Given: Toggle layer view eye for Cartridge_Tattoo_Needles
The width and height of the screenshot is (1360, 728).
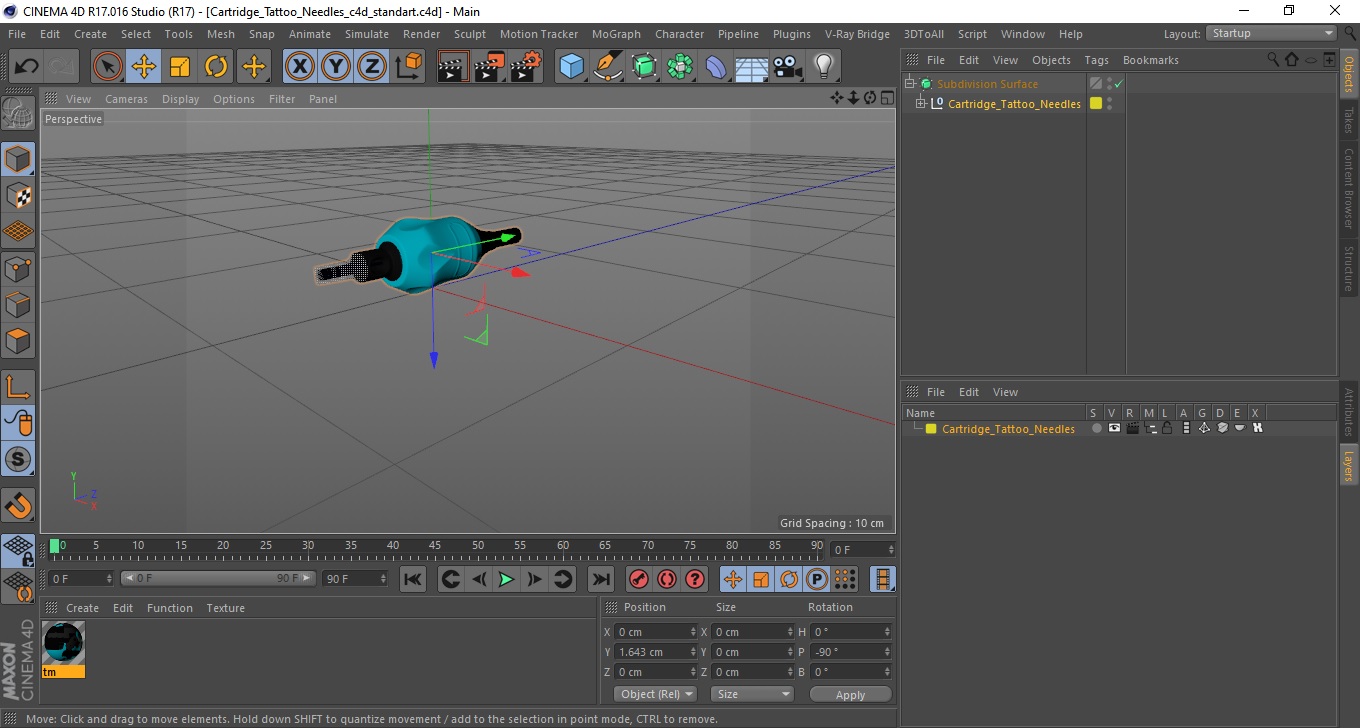Looking at the screenshot, I should pos(1114,428).
